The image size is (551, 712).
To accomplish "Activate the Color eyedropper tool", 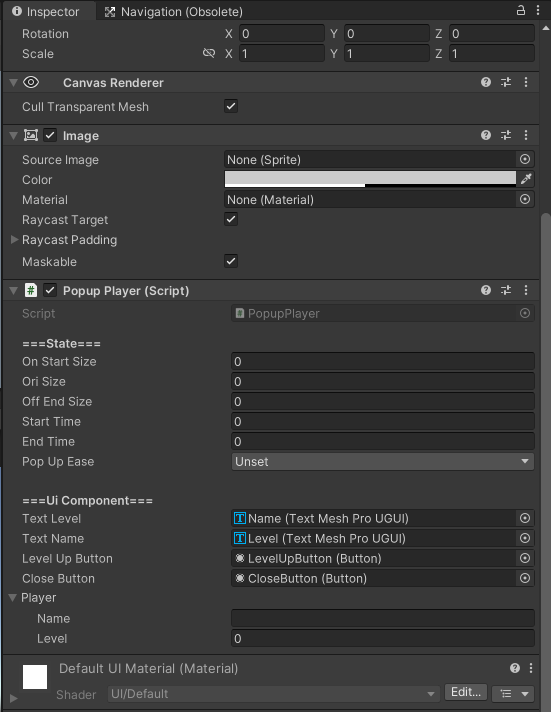I will (526, 179).
